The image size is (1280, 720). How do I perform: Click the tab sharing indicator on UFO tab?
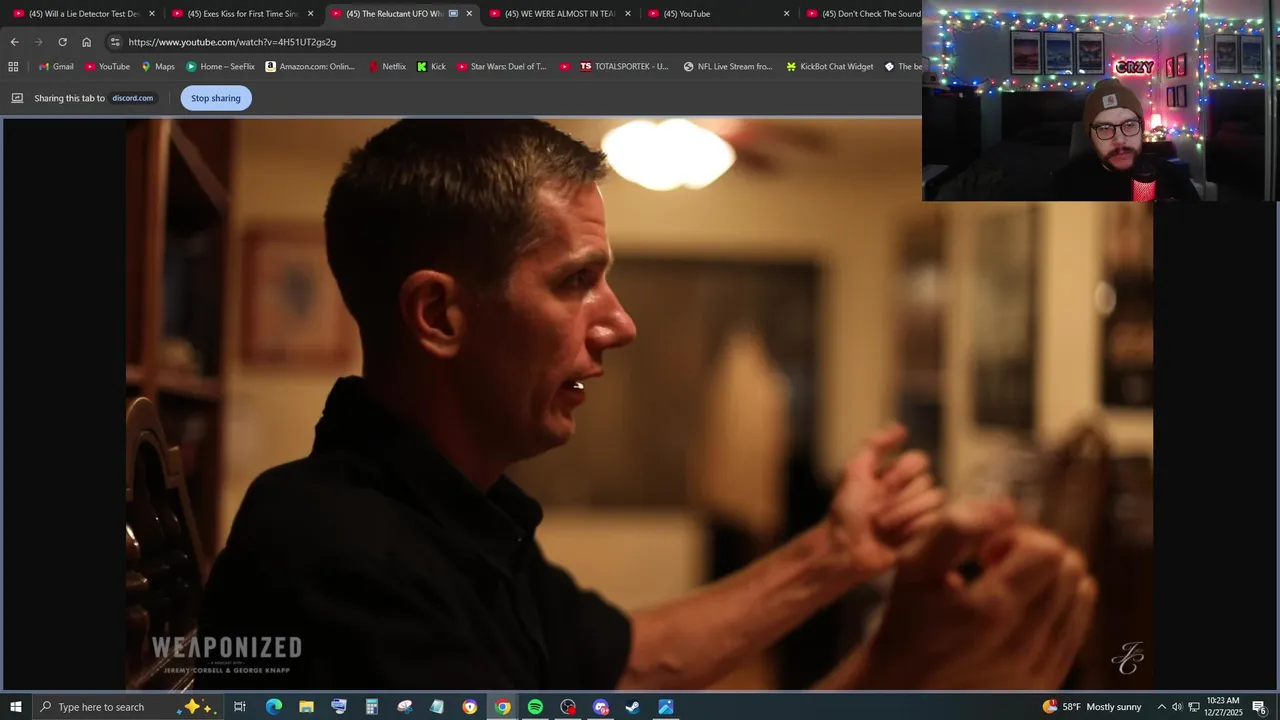click(453, 14)
